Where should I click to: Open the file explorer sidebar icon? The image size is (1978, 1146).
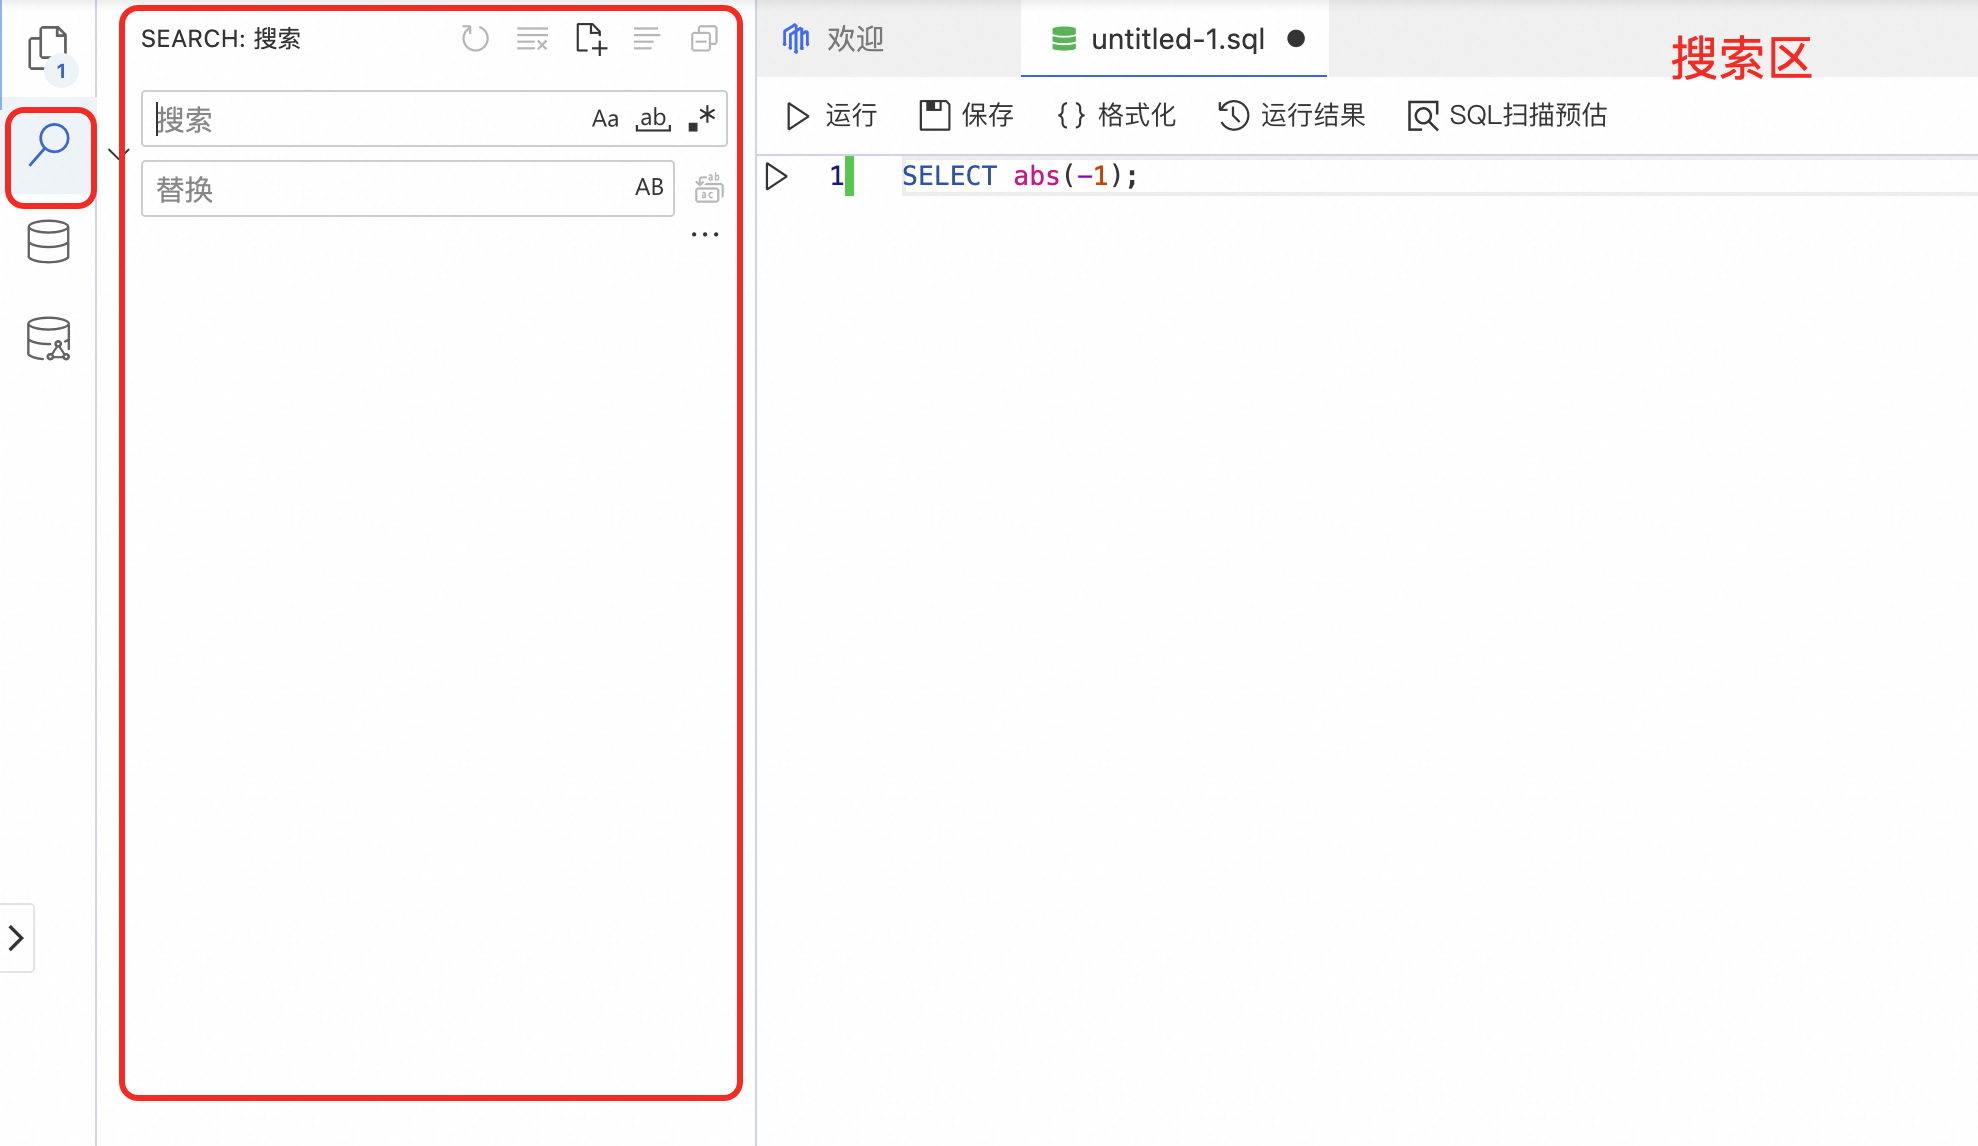point(47,48)
